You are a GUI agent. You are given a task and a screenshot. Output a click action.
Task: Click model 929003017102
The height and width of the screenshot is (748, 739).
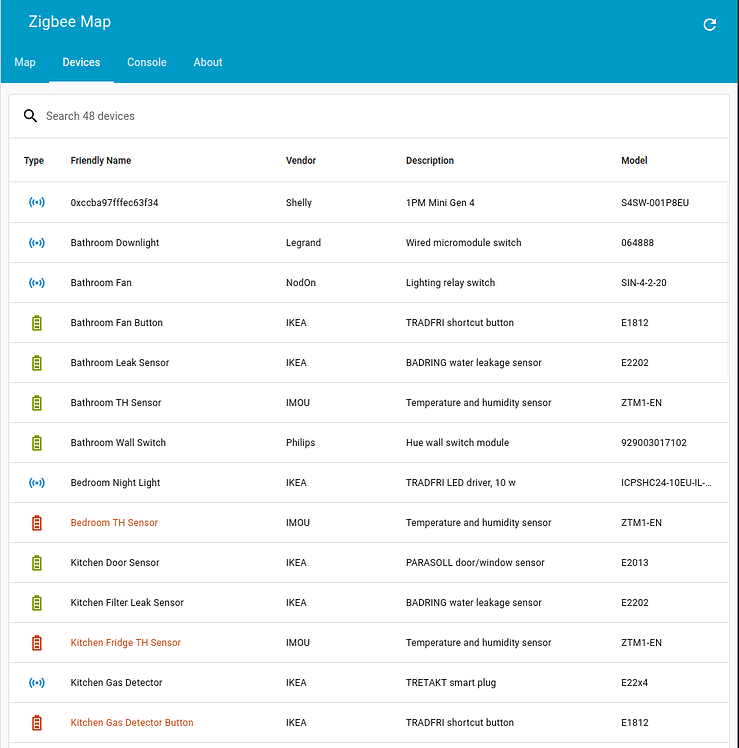point(654,442)
